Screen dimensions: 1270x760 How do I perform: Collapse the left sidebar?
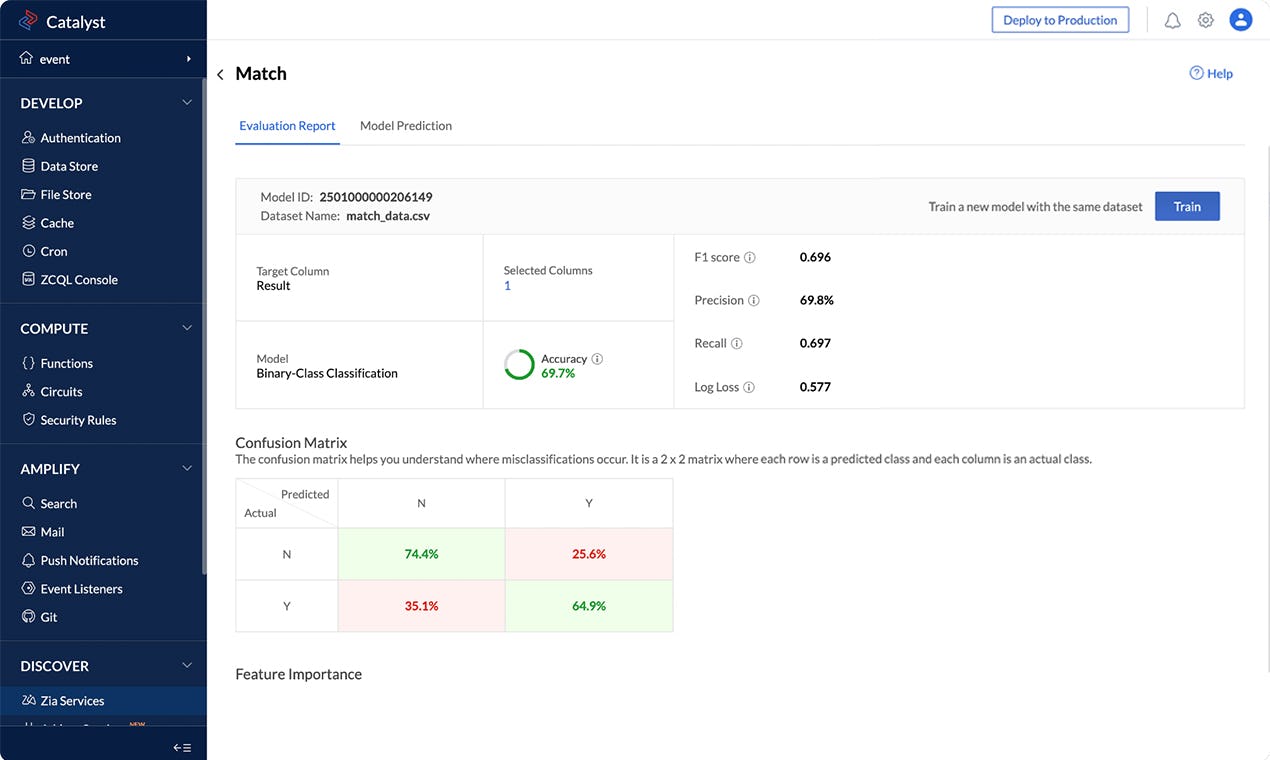click(x=182, y=747)
